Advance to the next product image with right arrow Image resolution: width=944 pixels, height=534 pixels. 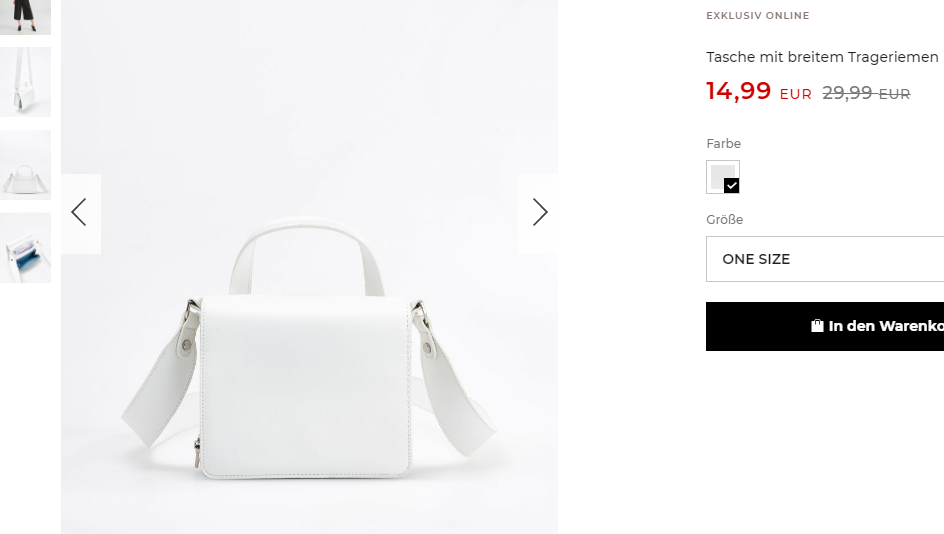click(x=538, y=213)
